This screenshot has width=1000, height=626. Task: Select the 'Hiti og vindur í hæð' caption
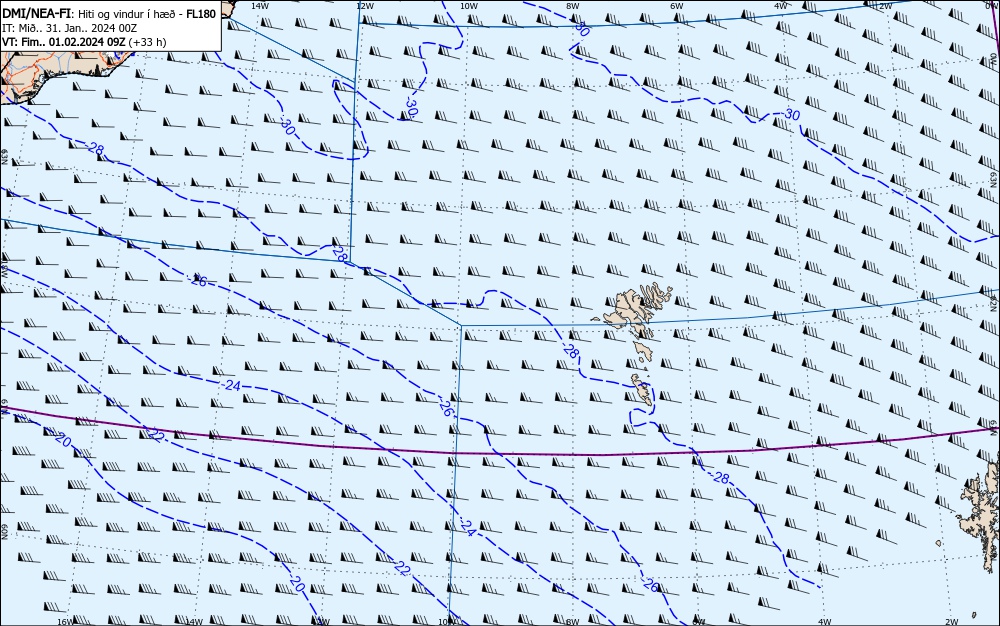click(x=127, y=14)
